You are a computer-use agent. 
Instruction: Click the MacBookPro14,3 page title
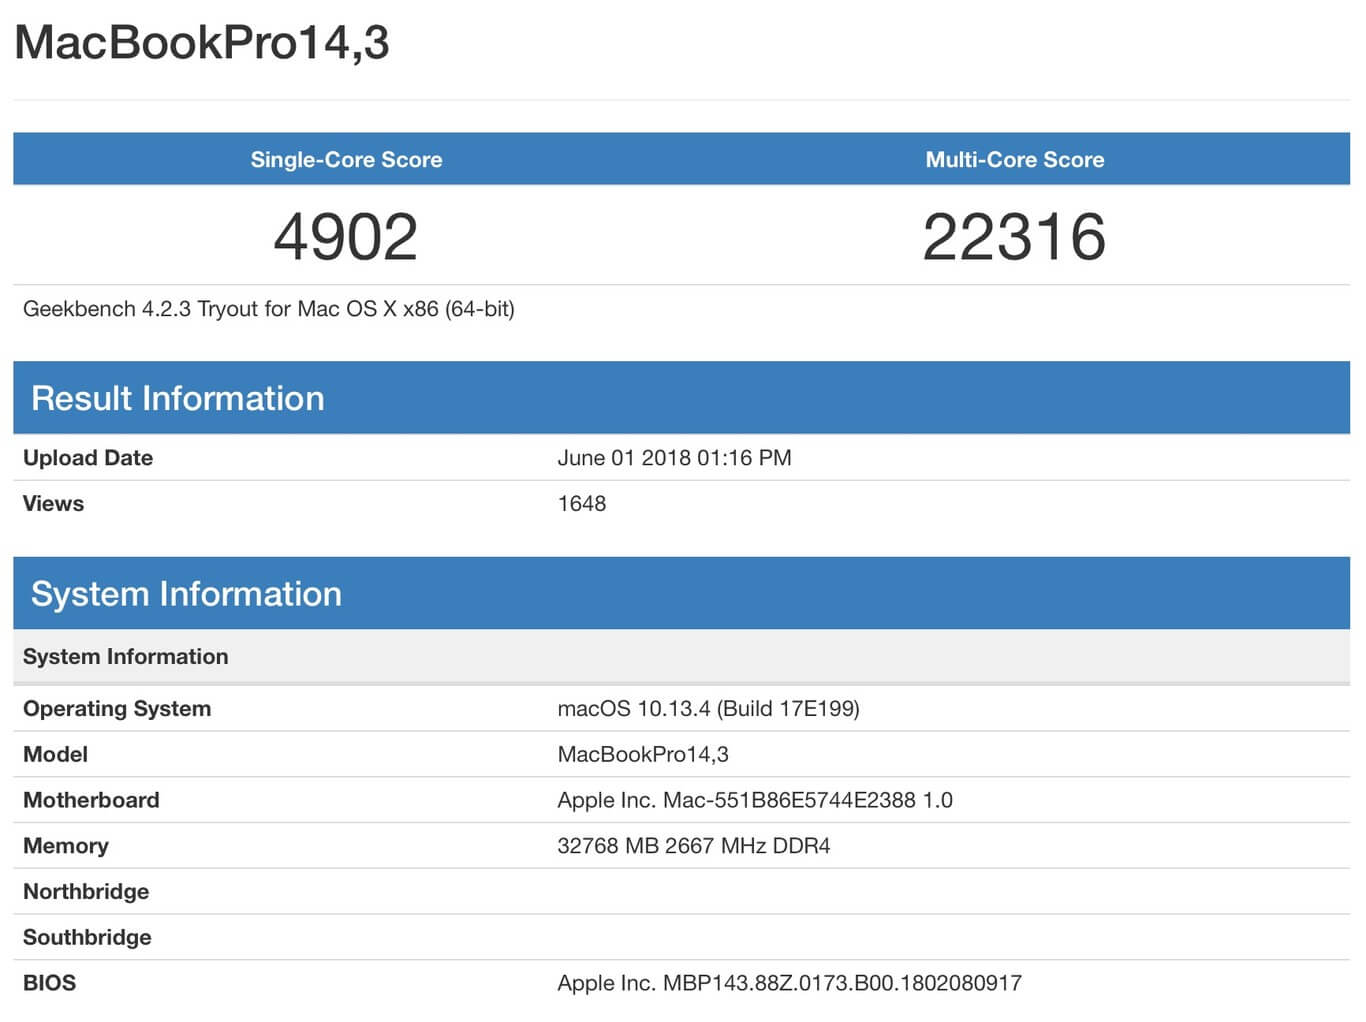(201, 43)
